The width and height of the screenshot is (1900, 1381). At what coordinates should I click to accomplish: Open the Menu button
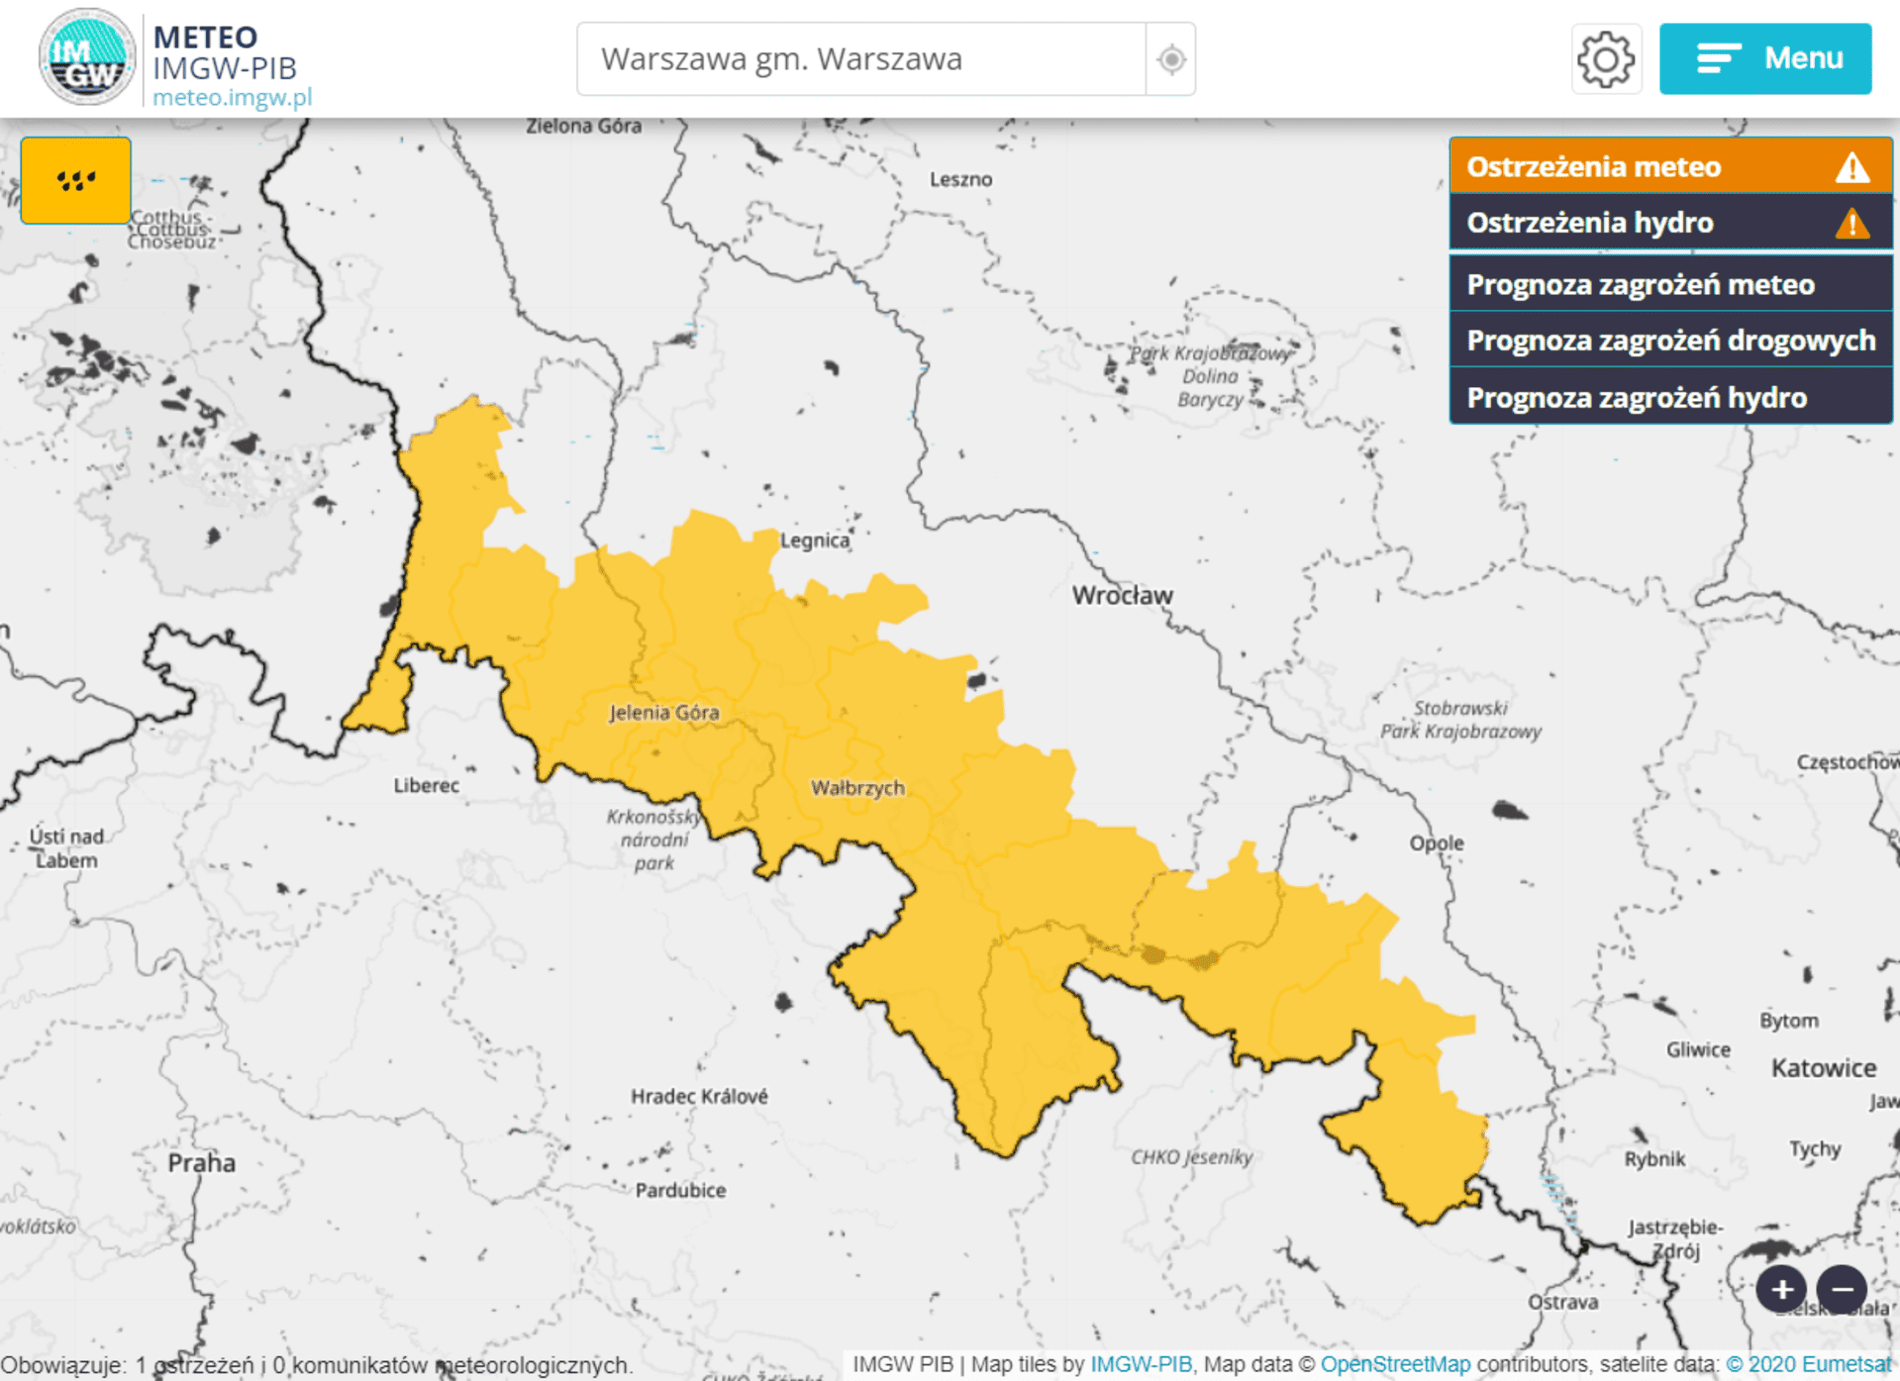[x=1765, y=59]
